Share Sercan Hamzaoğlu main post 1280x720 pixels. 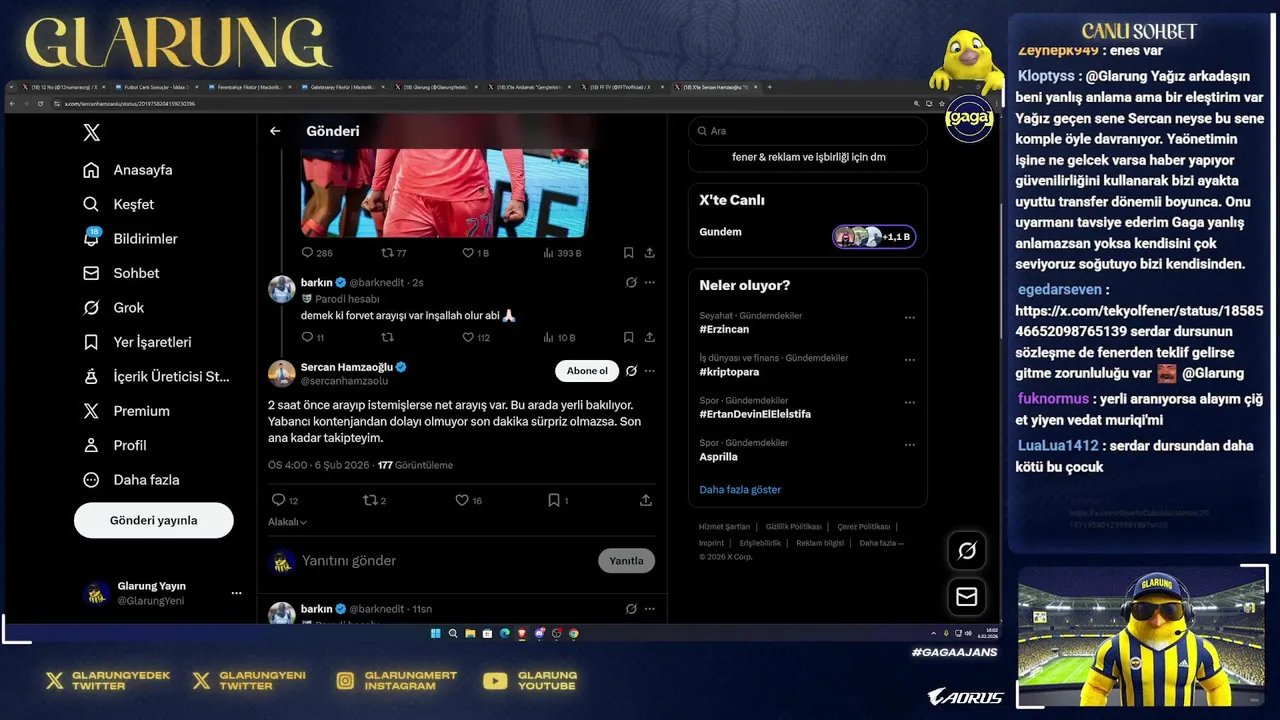(646, 500)
